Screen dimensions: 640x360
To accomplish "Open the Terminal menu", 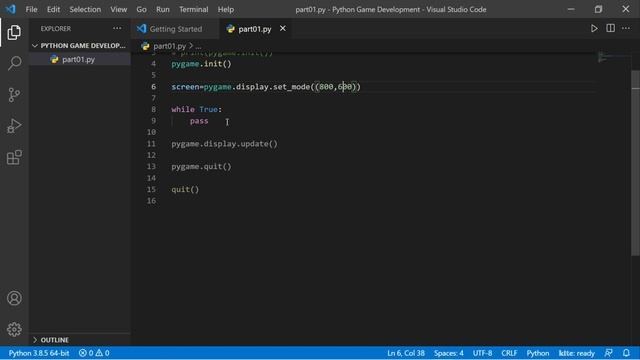I will point(193,9).
